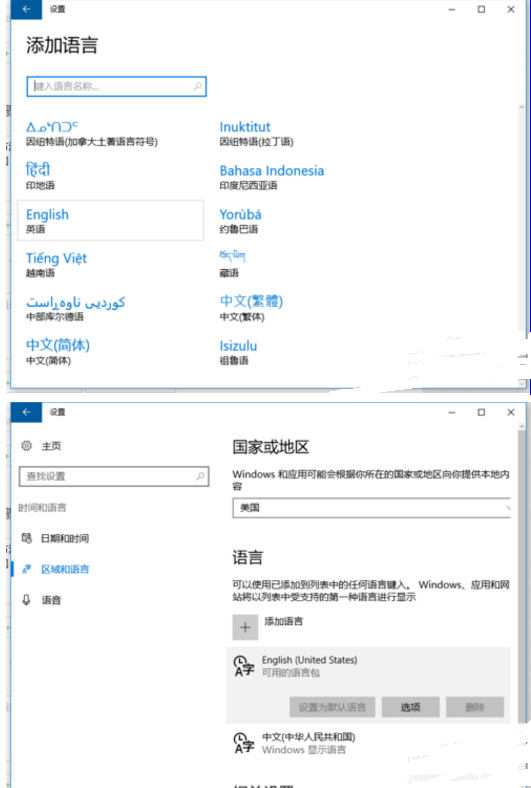This screenshot has height=788, width=531.
Task: Click 可用的语言包 status text
Action: (291, 672)
